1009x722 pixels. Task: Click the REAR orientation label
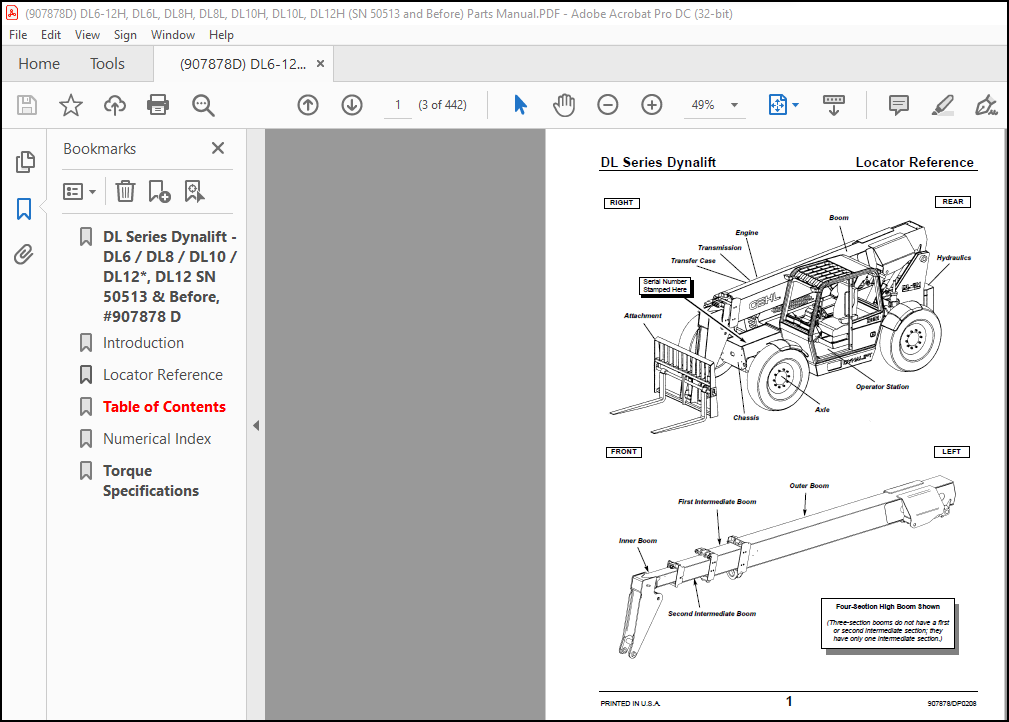pos(952,201)
